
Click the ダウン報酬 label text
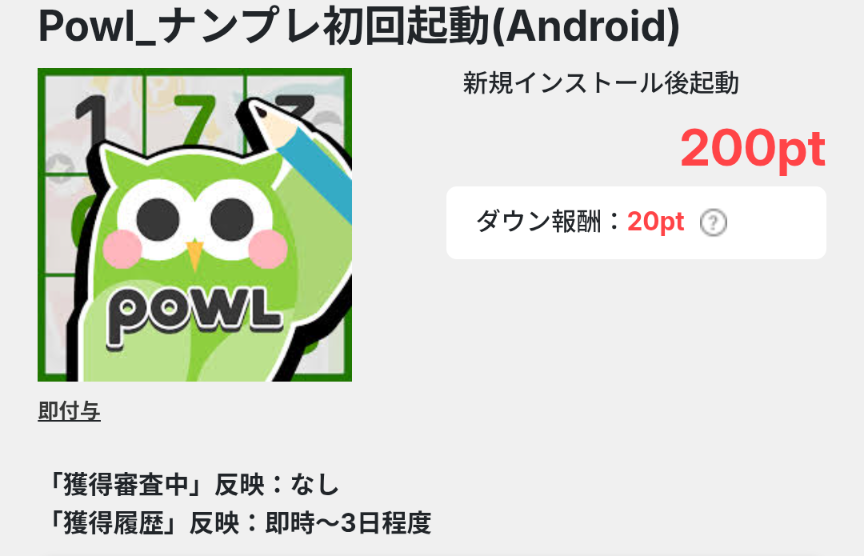click(x=538, y=222)
